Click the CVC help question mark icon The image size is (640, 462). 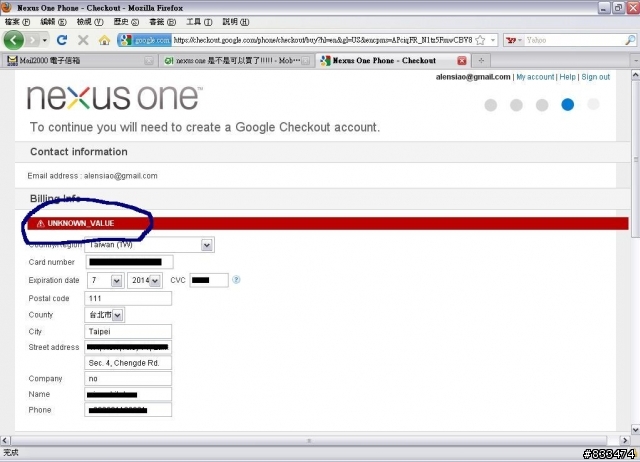point(236,280)
